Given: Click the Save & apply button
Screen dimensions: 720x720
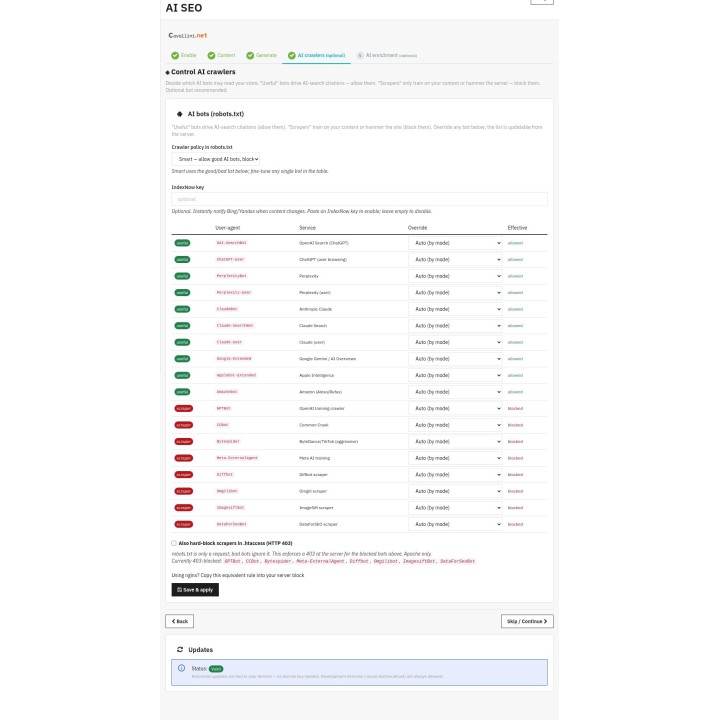Looking at the screenshot, I should [x=195, y=590].
